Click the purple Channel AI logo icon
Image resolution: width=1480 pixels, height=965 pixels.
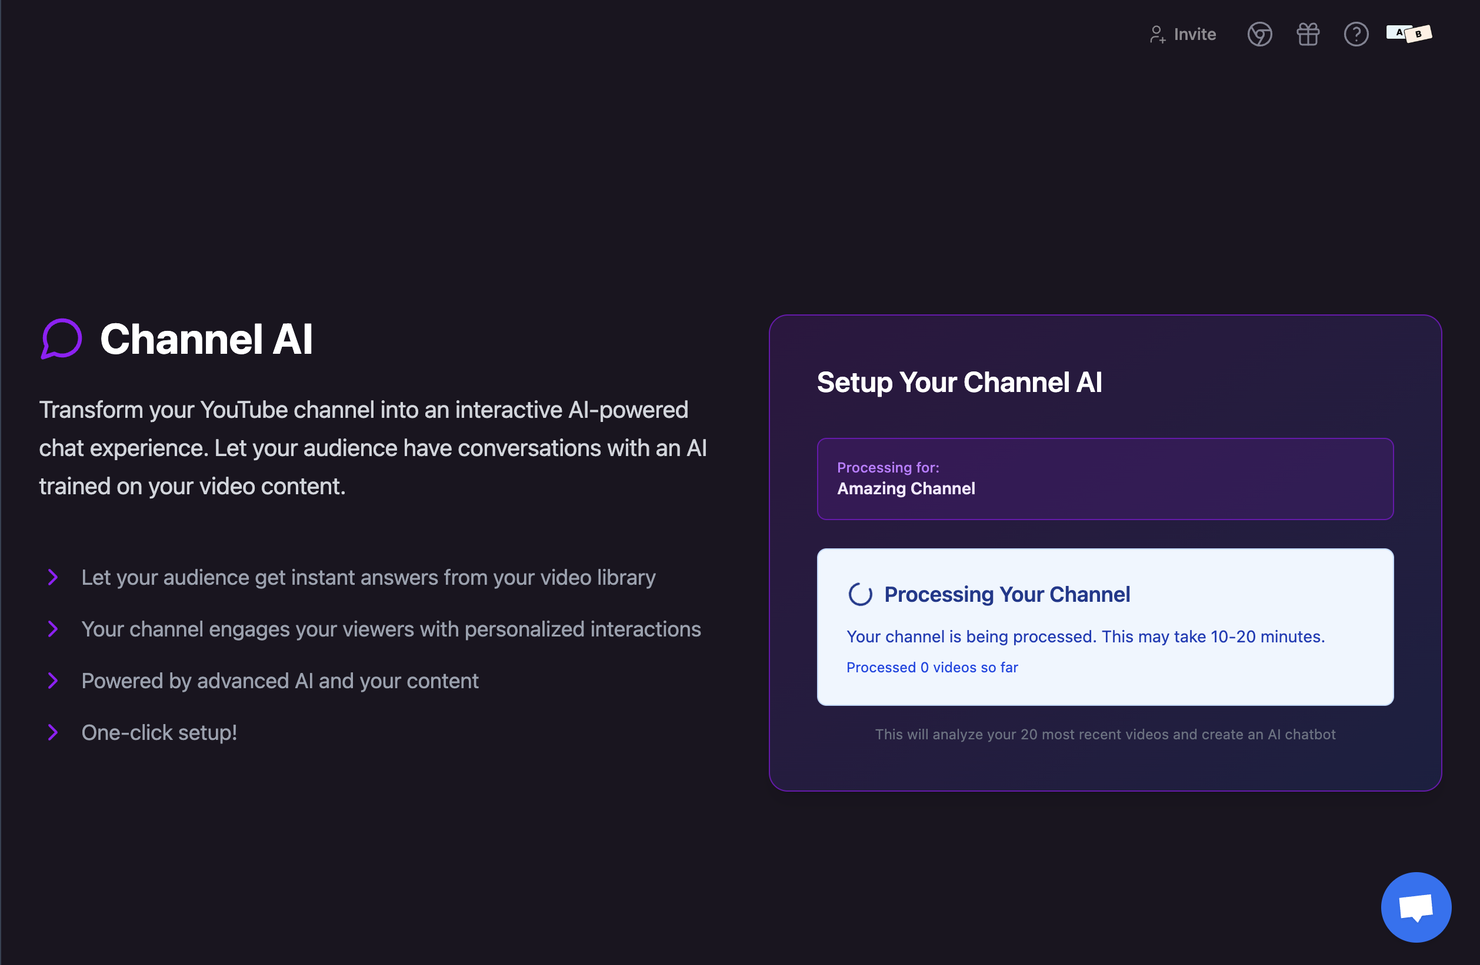coord(61,339)
